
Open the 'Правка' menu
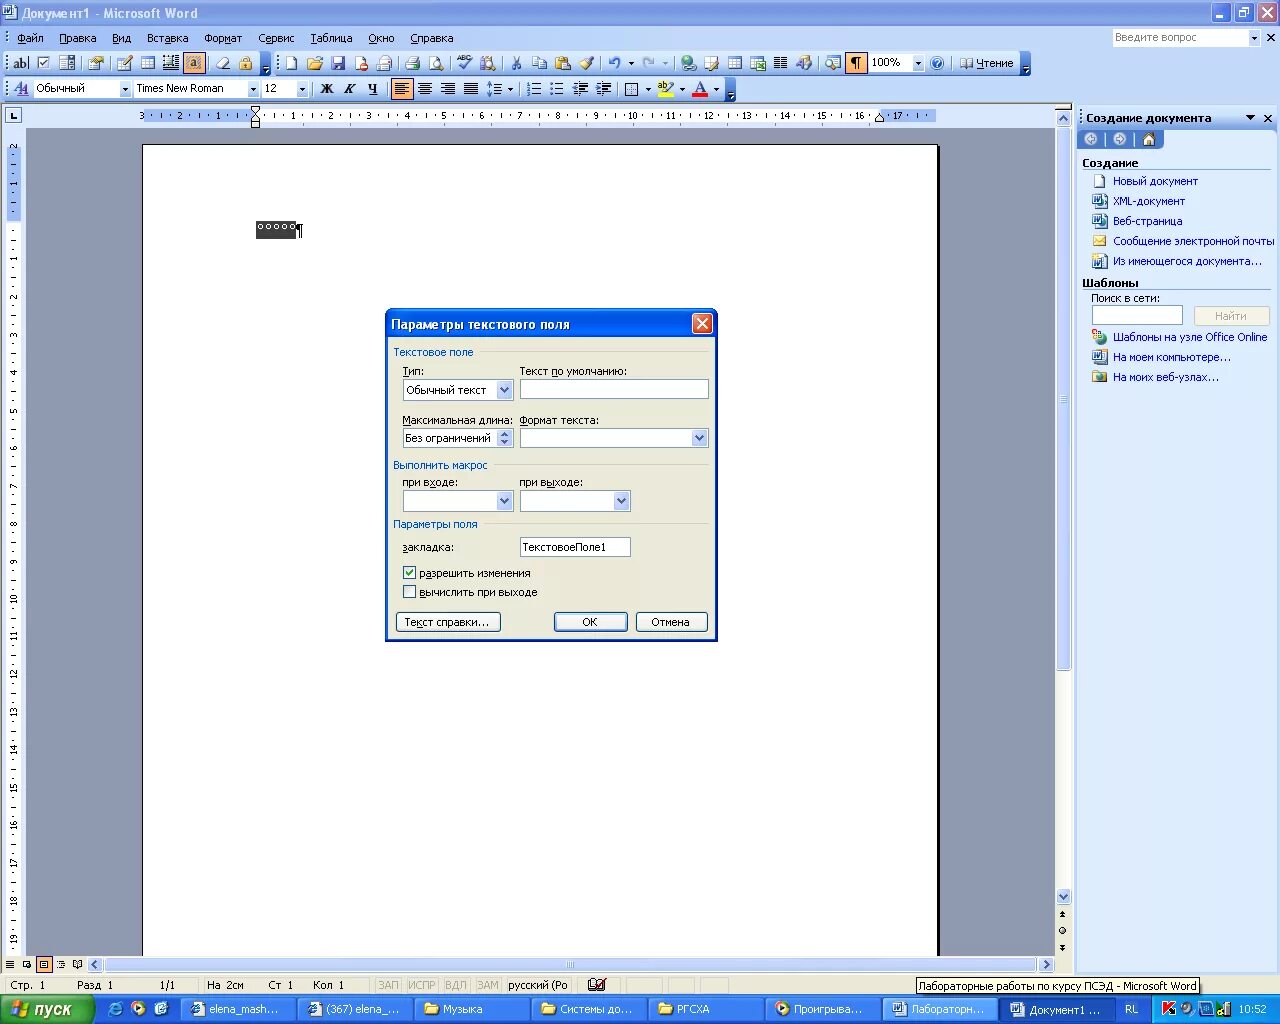pyautogui.click(x=77, y=38)
